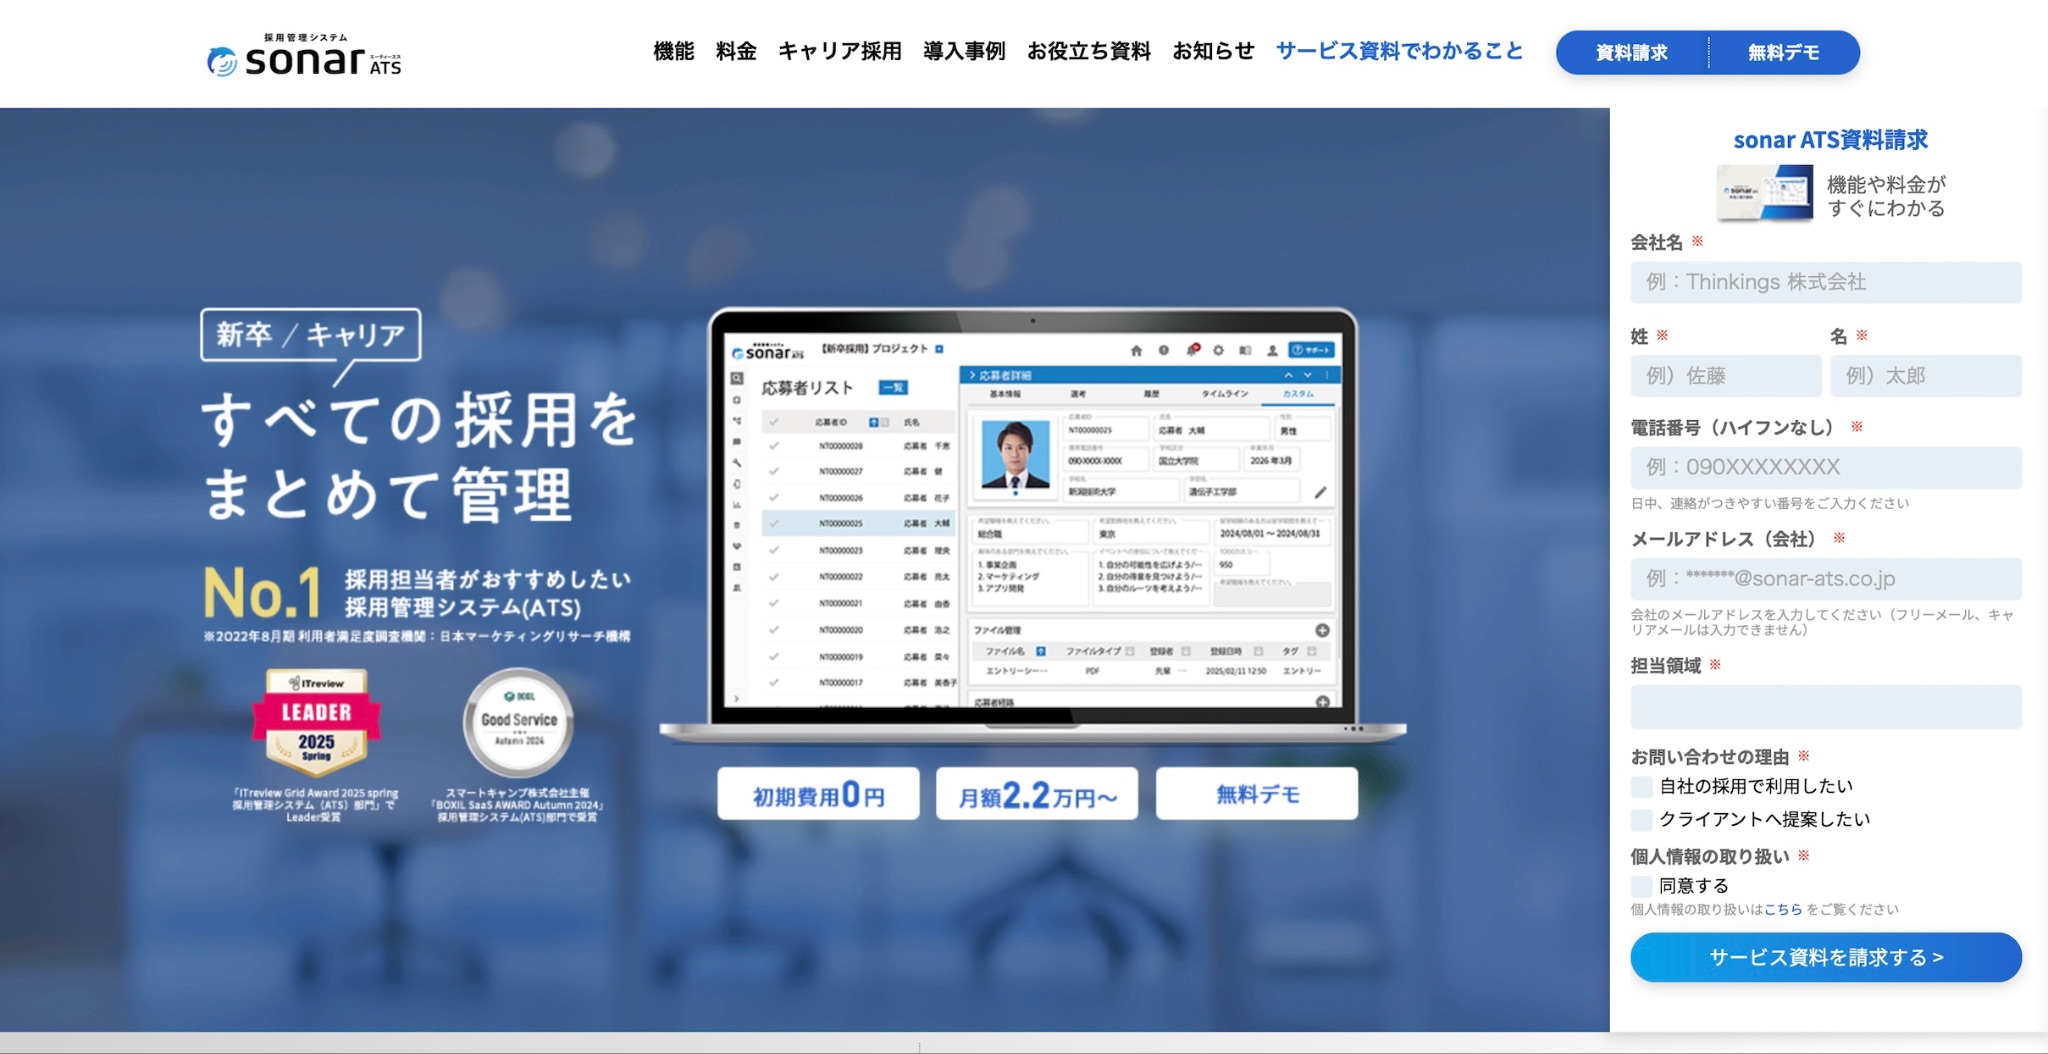Screen dimensions: 2048x1054
Task: Select the タイムライン tab in applicant details
Action: (1225, 394)
